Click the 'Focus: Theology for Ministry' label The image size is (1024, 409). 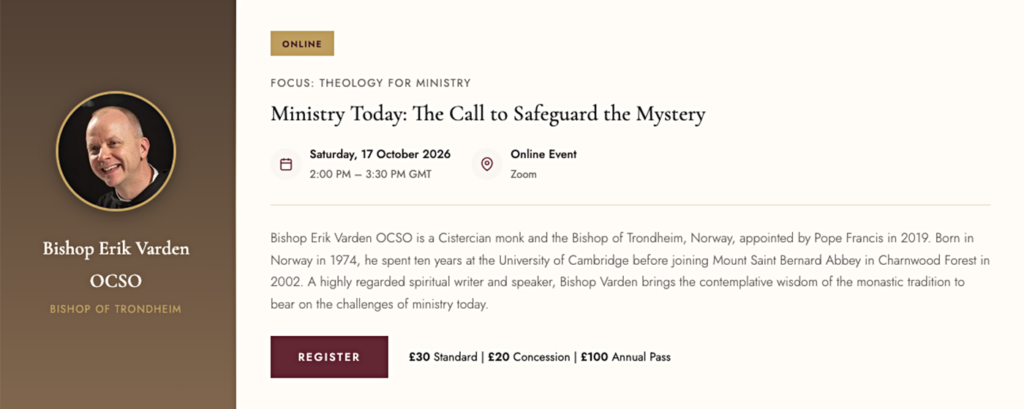(x=370, y=83)
